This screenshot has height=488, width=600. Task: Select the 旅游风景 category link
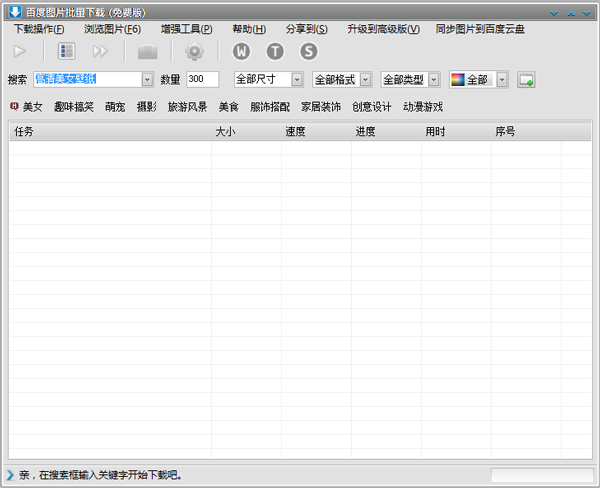pyautogui.click(x=188, y=107)
